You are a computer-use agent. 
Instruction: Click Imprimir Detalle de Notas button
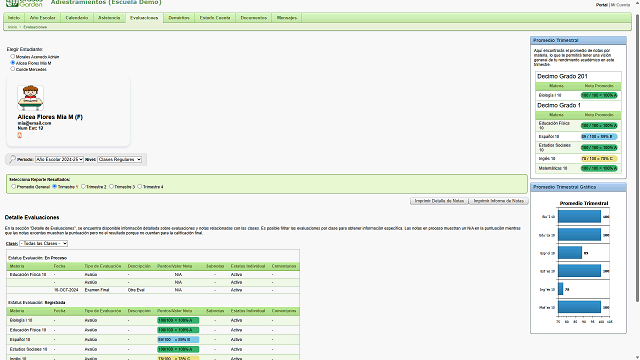tap(439, 201)
